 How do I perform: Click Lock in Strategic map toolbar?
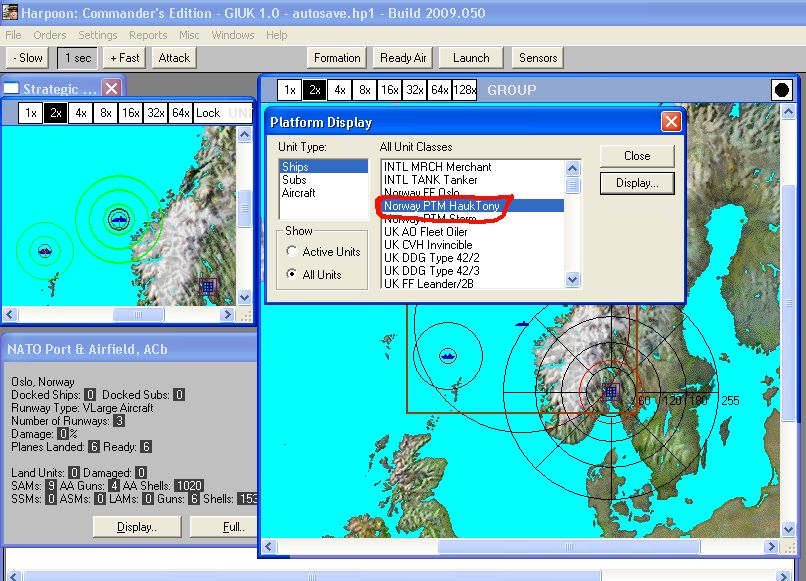[208, 113]
